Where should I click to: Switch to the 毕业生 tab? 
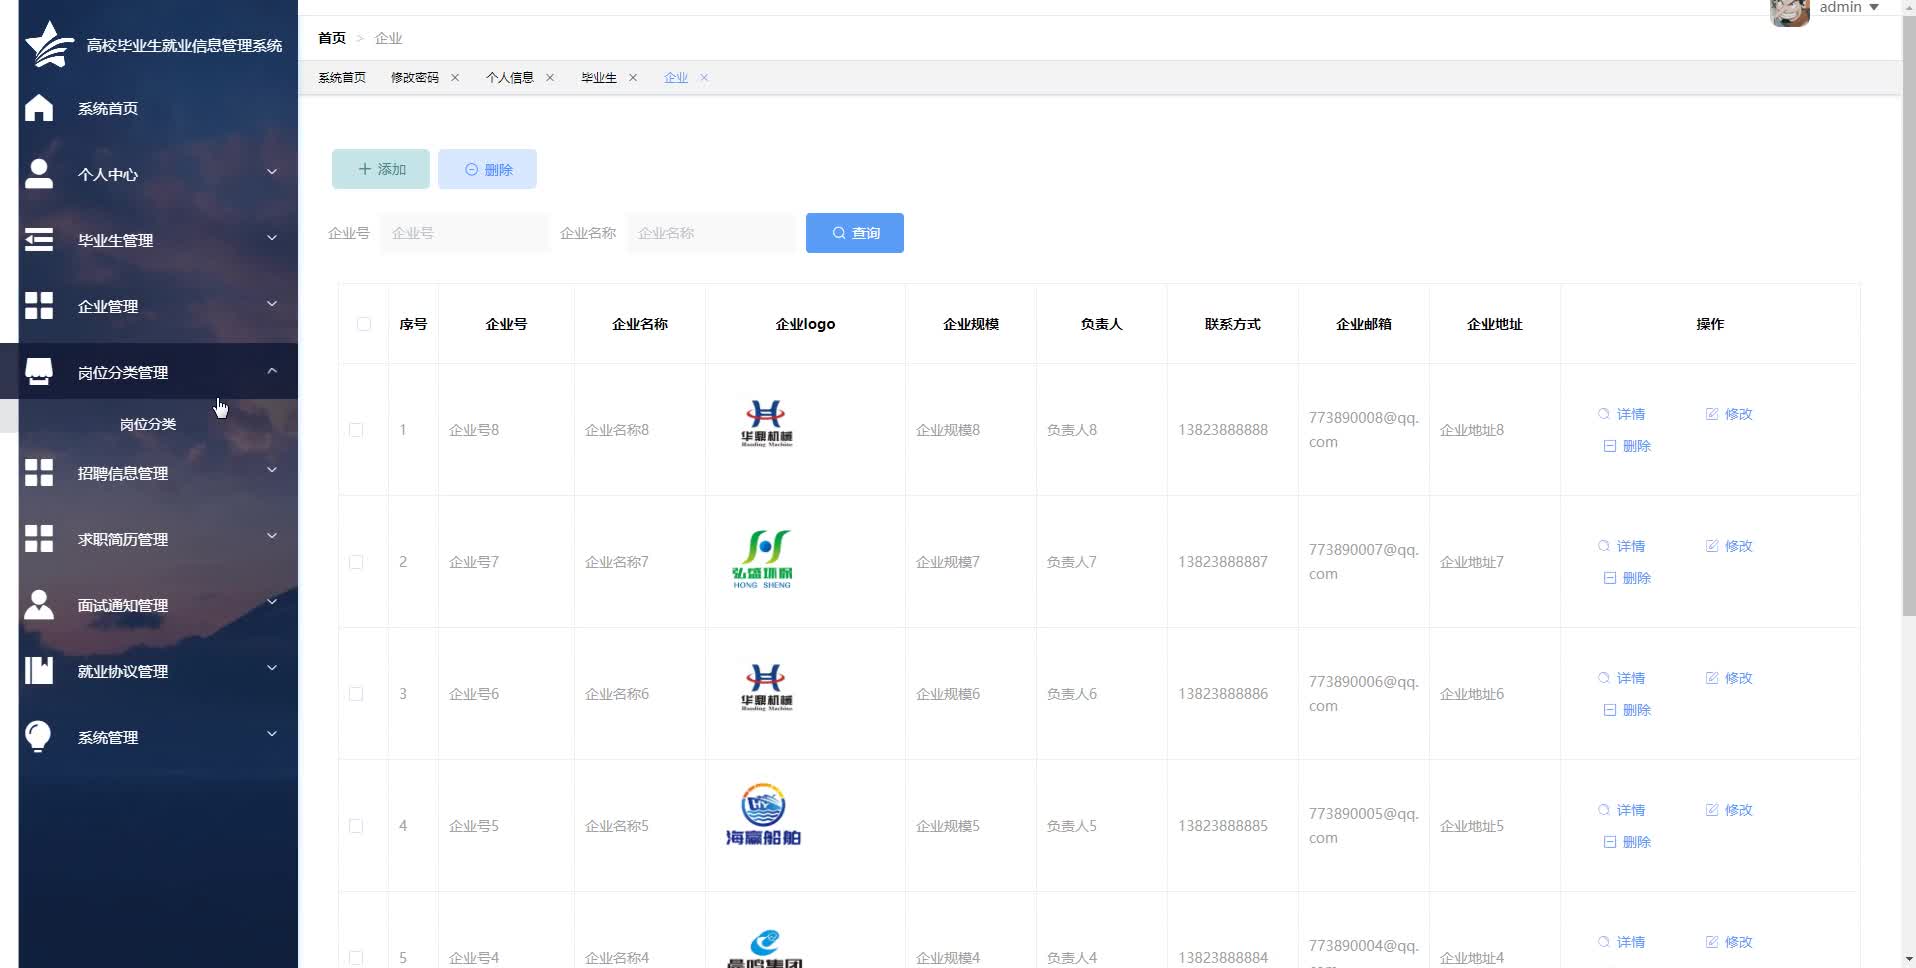click(x=599, y=77)
